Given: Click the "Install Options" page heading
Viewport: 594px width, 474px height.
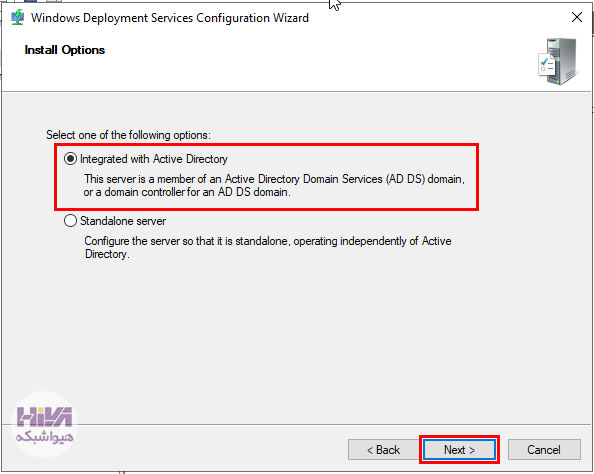Looking at the screenshot, I should pyautogui.click(x=65, y=50).
